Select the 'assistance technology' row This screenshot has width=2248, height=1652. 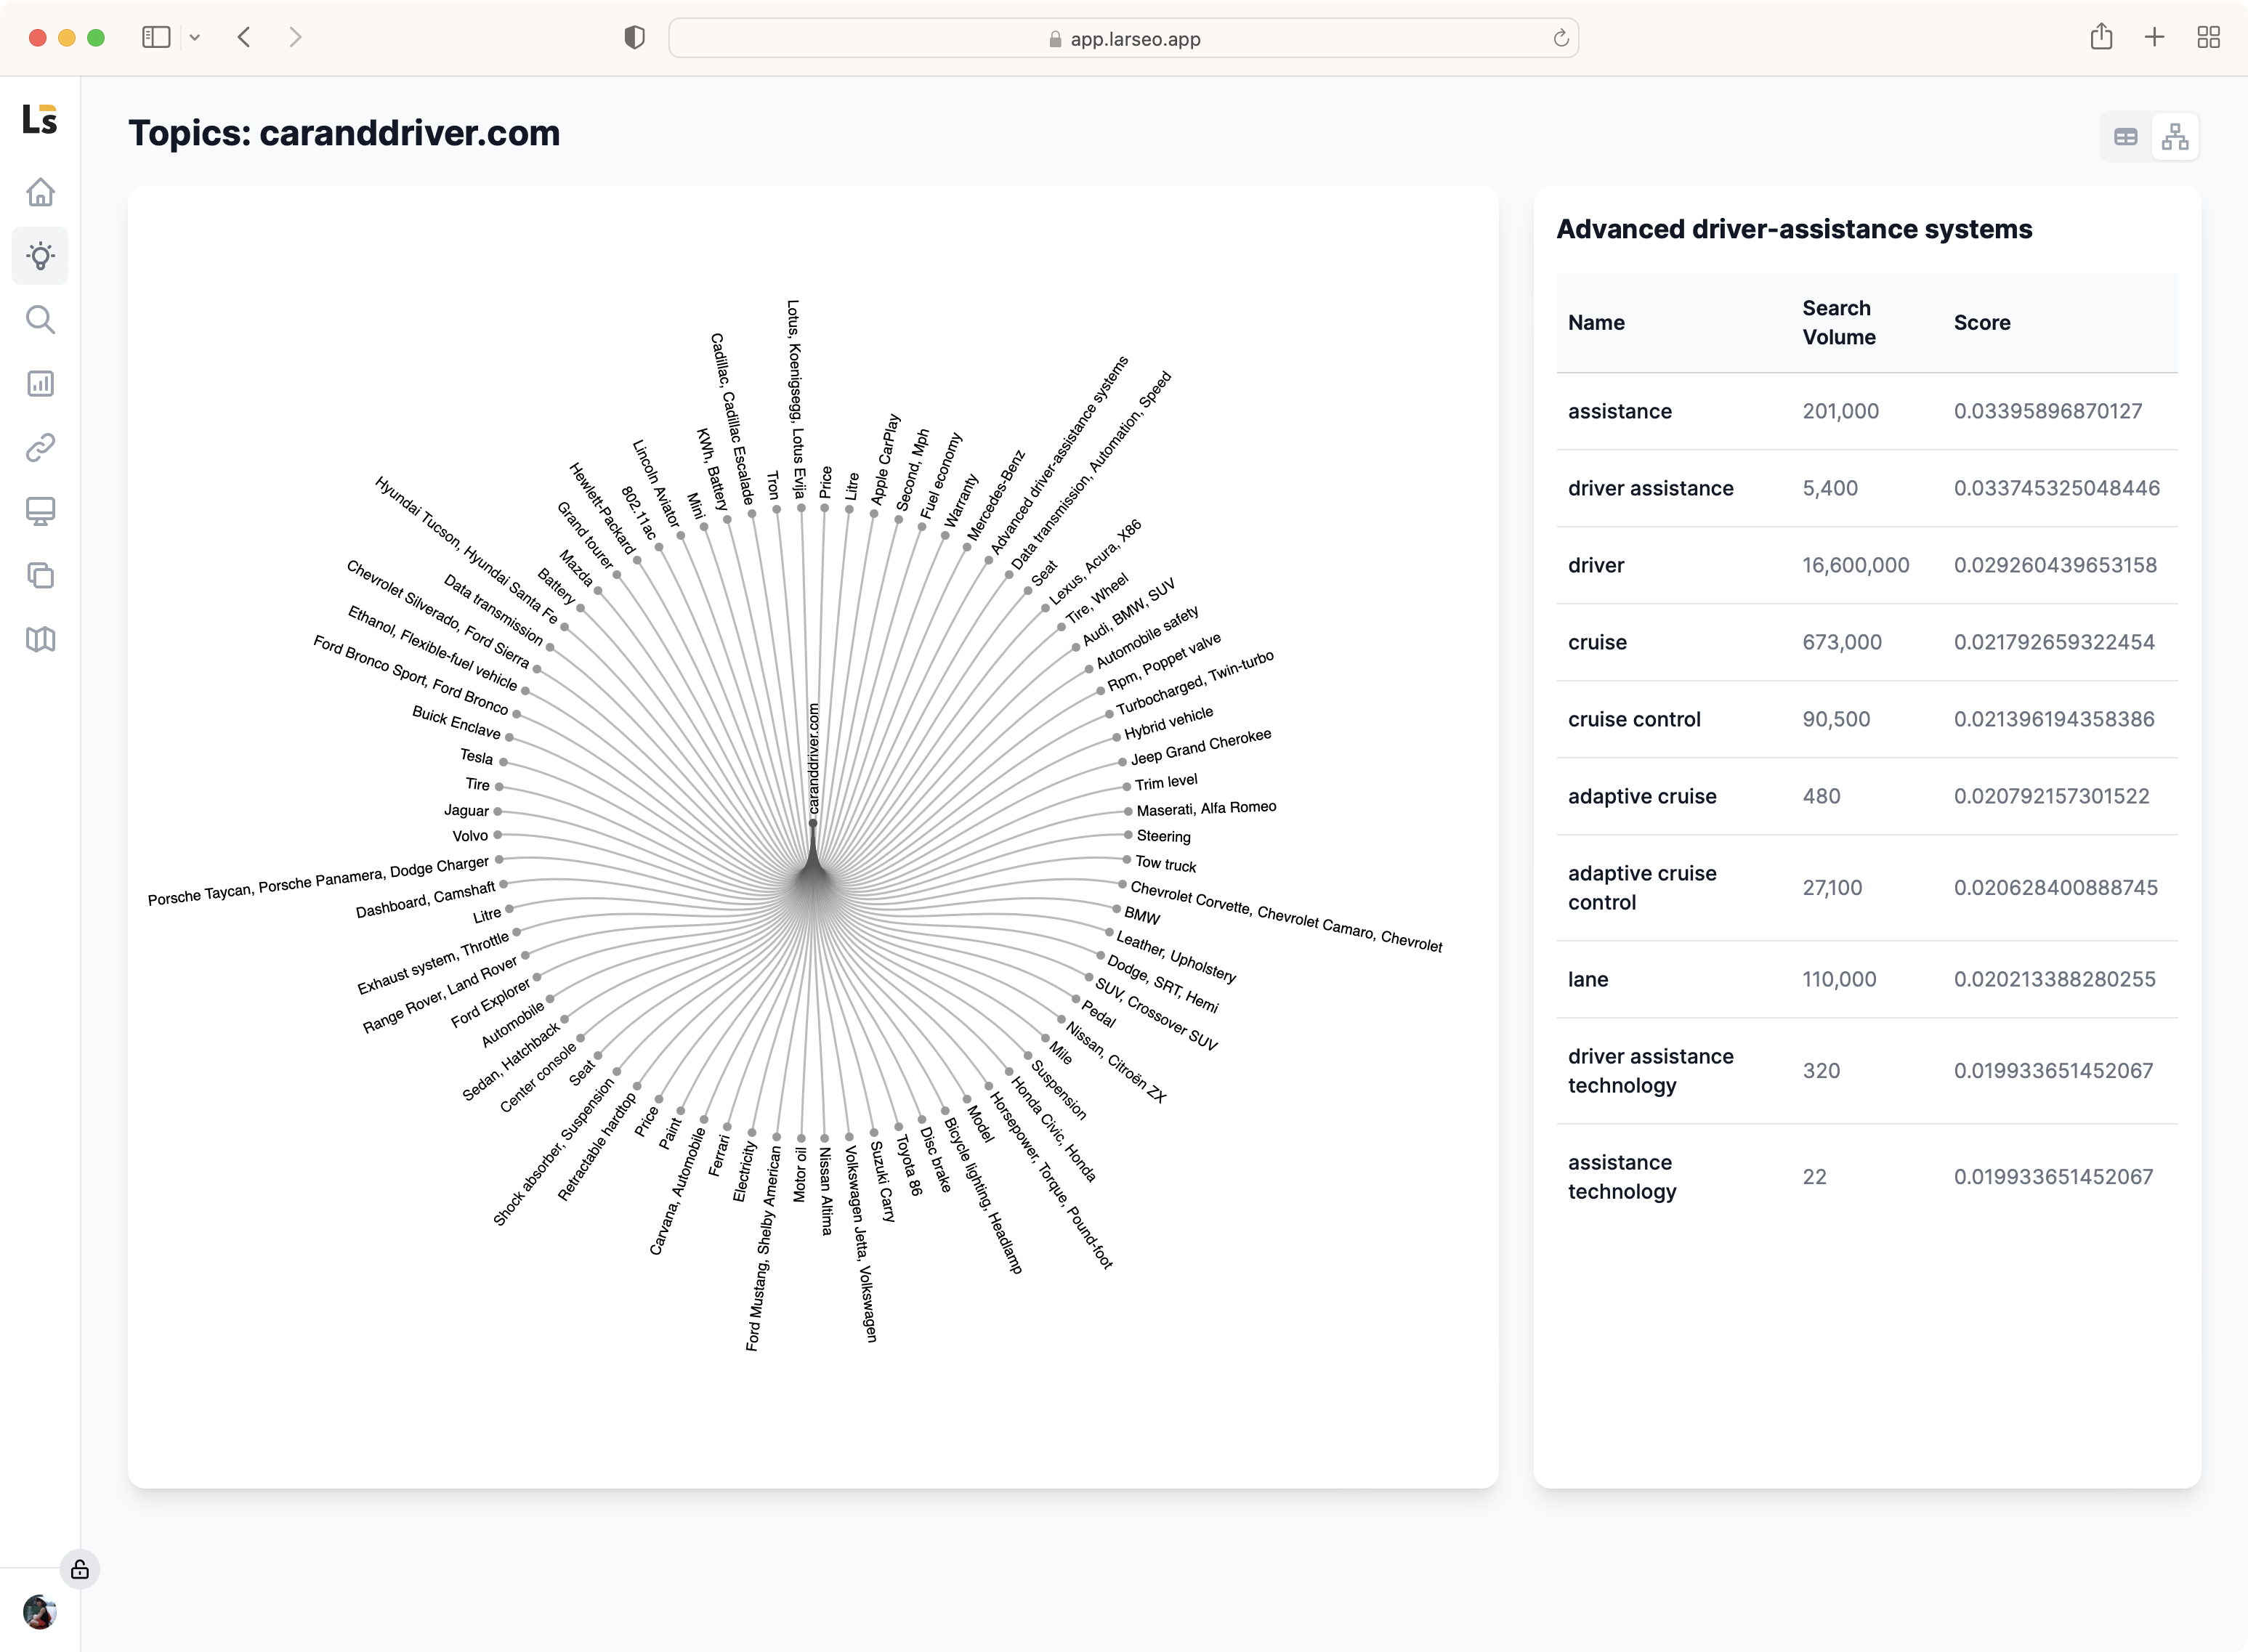[x=1867, y=1177]
